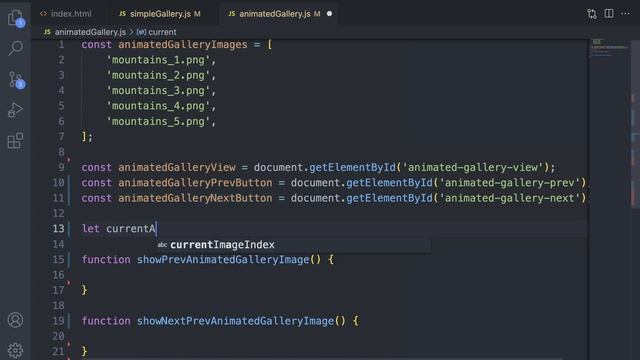Click the animatedGalleryImages identifier
Viewport: 640px width, 360px height.
coord(183,44)
